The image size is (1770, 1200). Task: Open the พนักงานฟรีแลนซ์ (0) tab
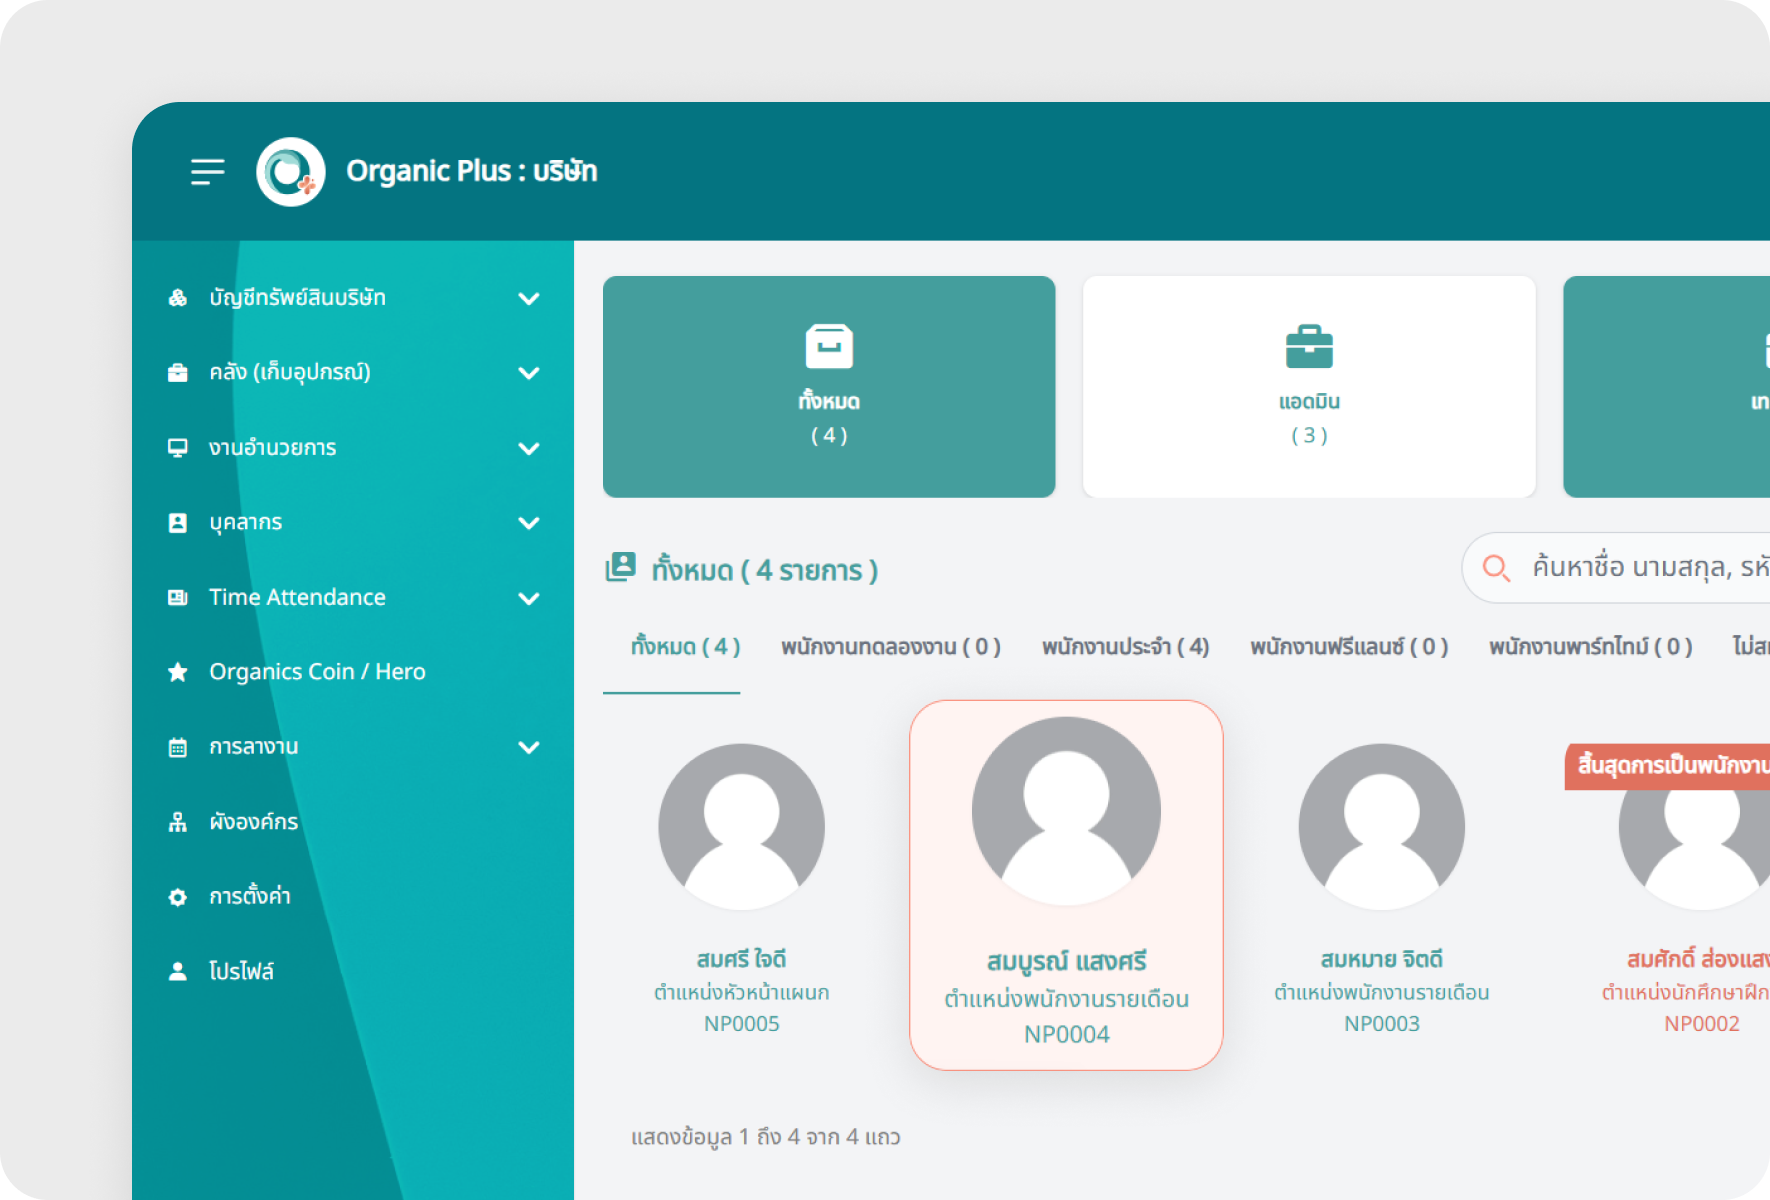1348,646
